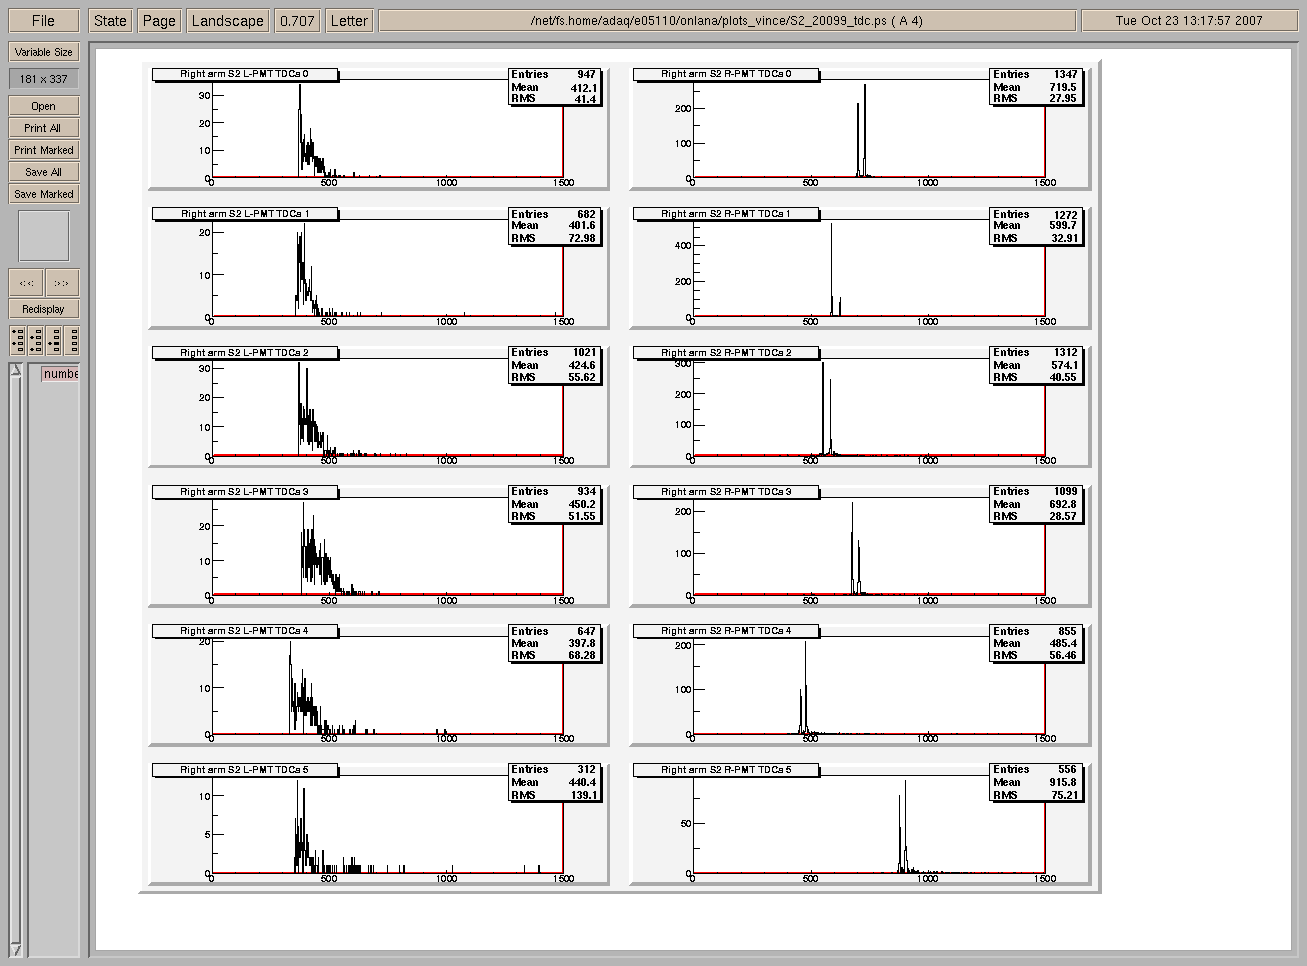Click the Save All button

(44, 172)
